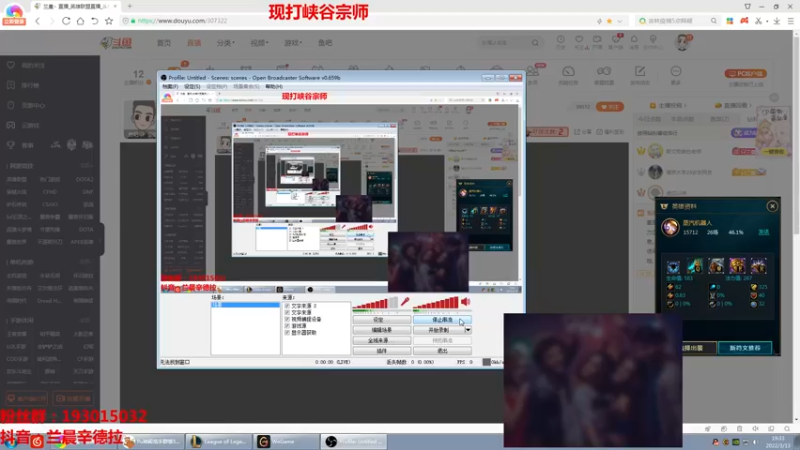Open the 设定(S) menu in OBS

192,87
